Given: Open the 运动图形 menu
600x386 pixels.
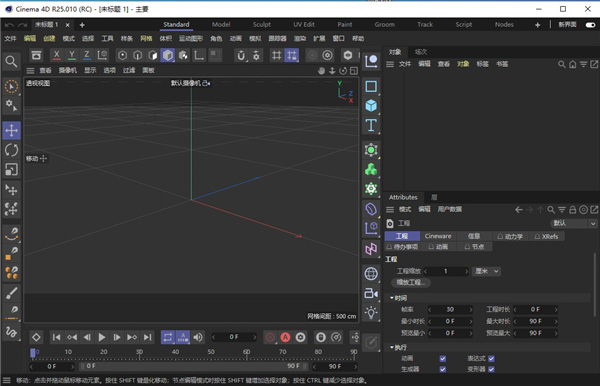Looking at the screenshot, I should (191, 39).
